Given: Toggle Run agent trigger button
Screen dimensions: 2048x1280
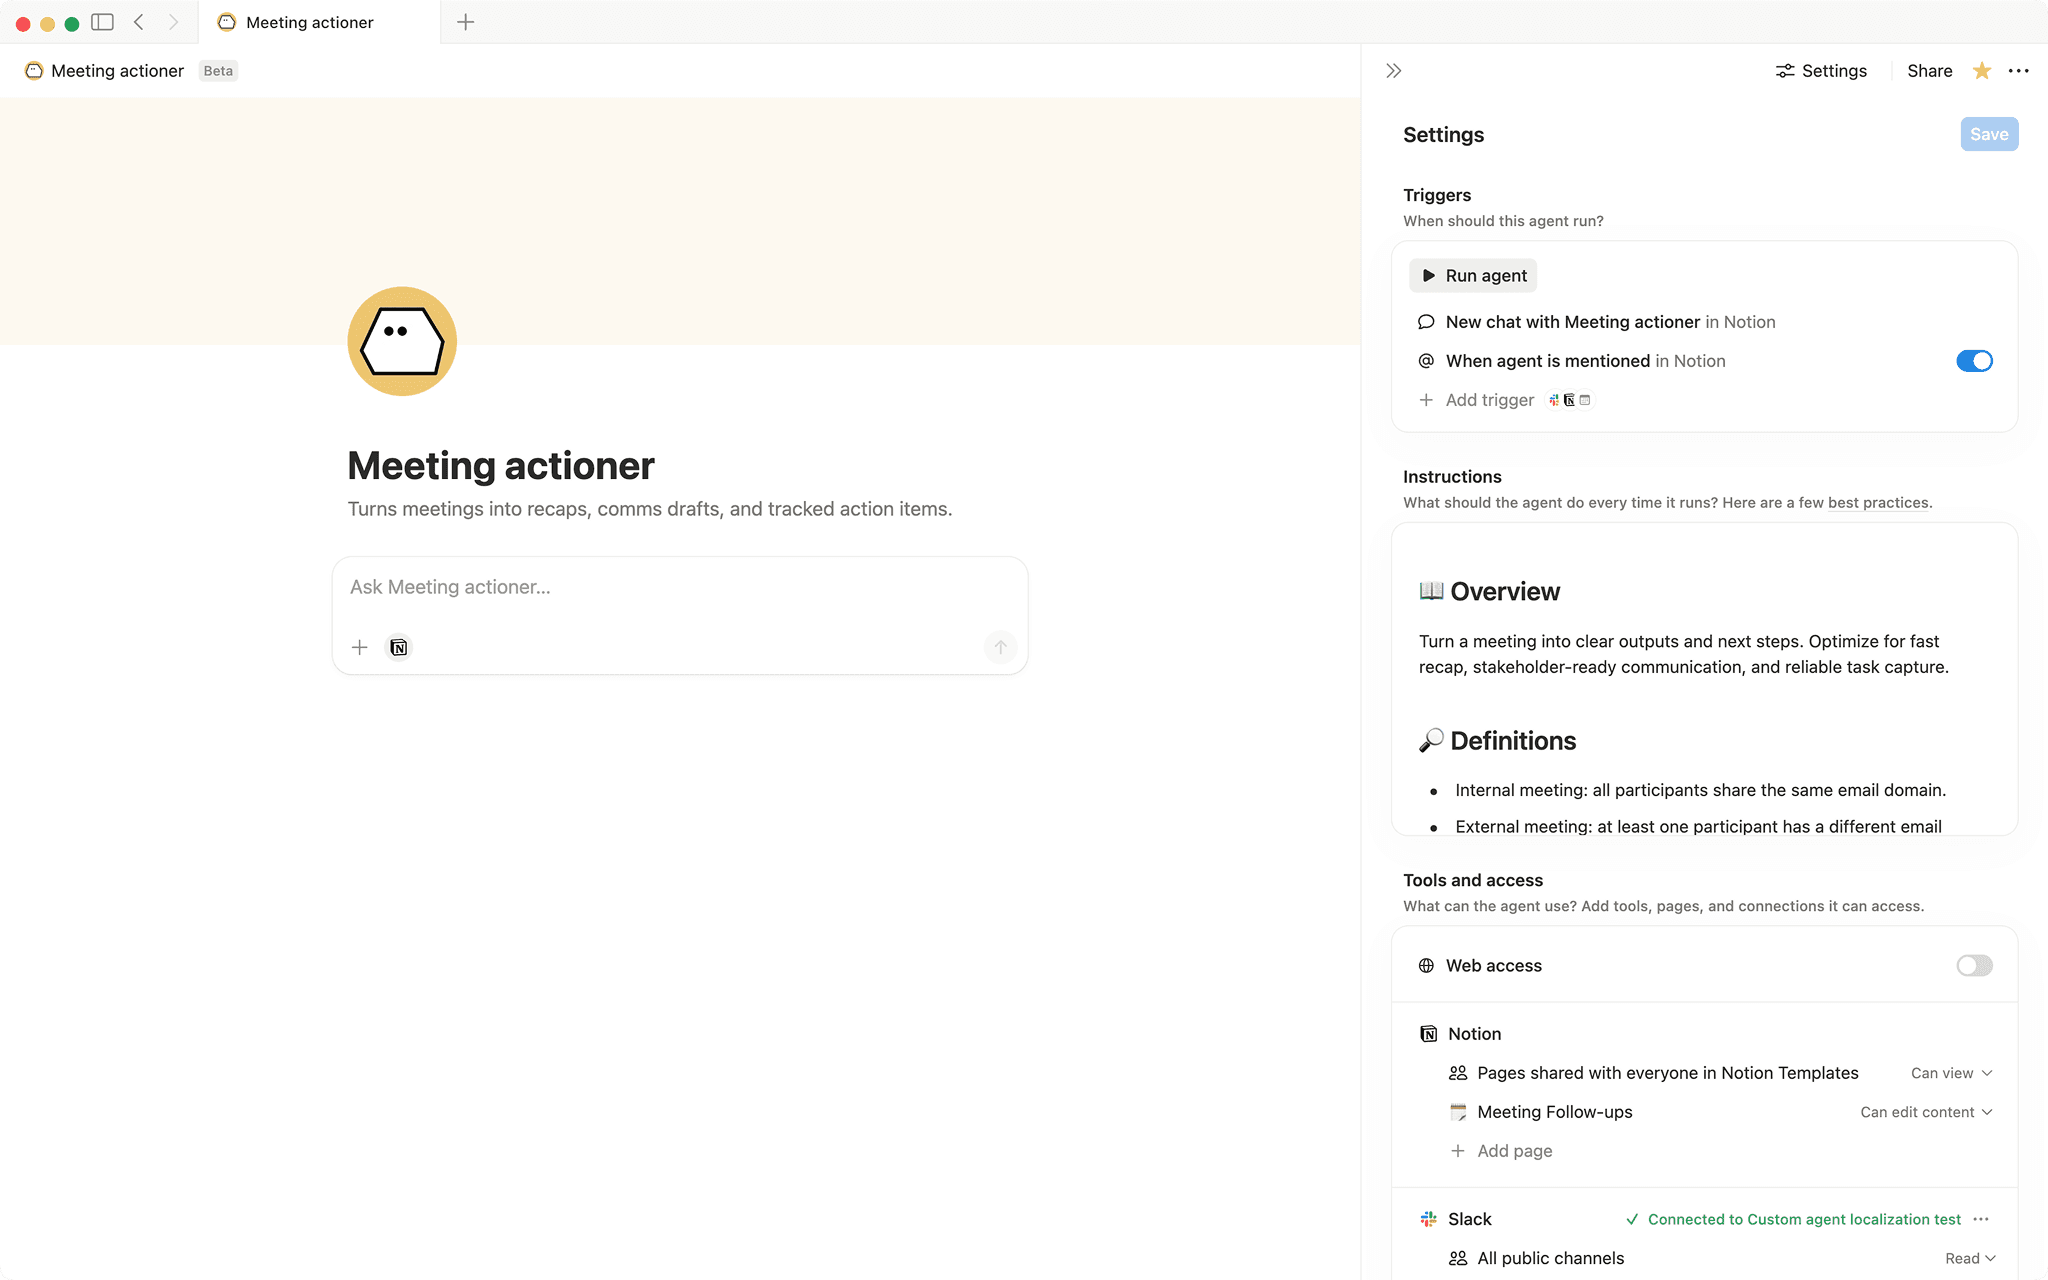Looking at the screenshot, I should point(1472,275).
